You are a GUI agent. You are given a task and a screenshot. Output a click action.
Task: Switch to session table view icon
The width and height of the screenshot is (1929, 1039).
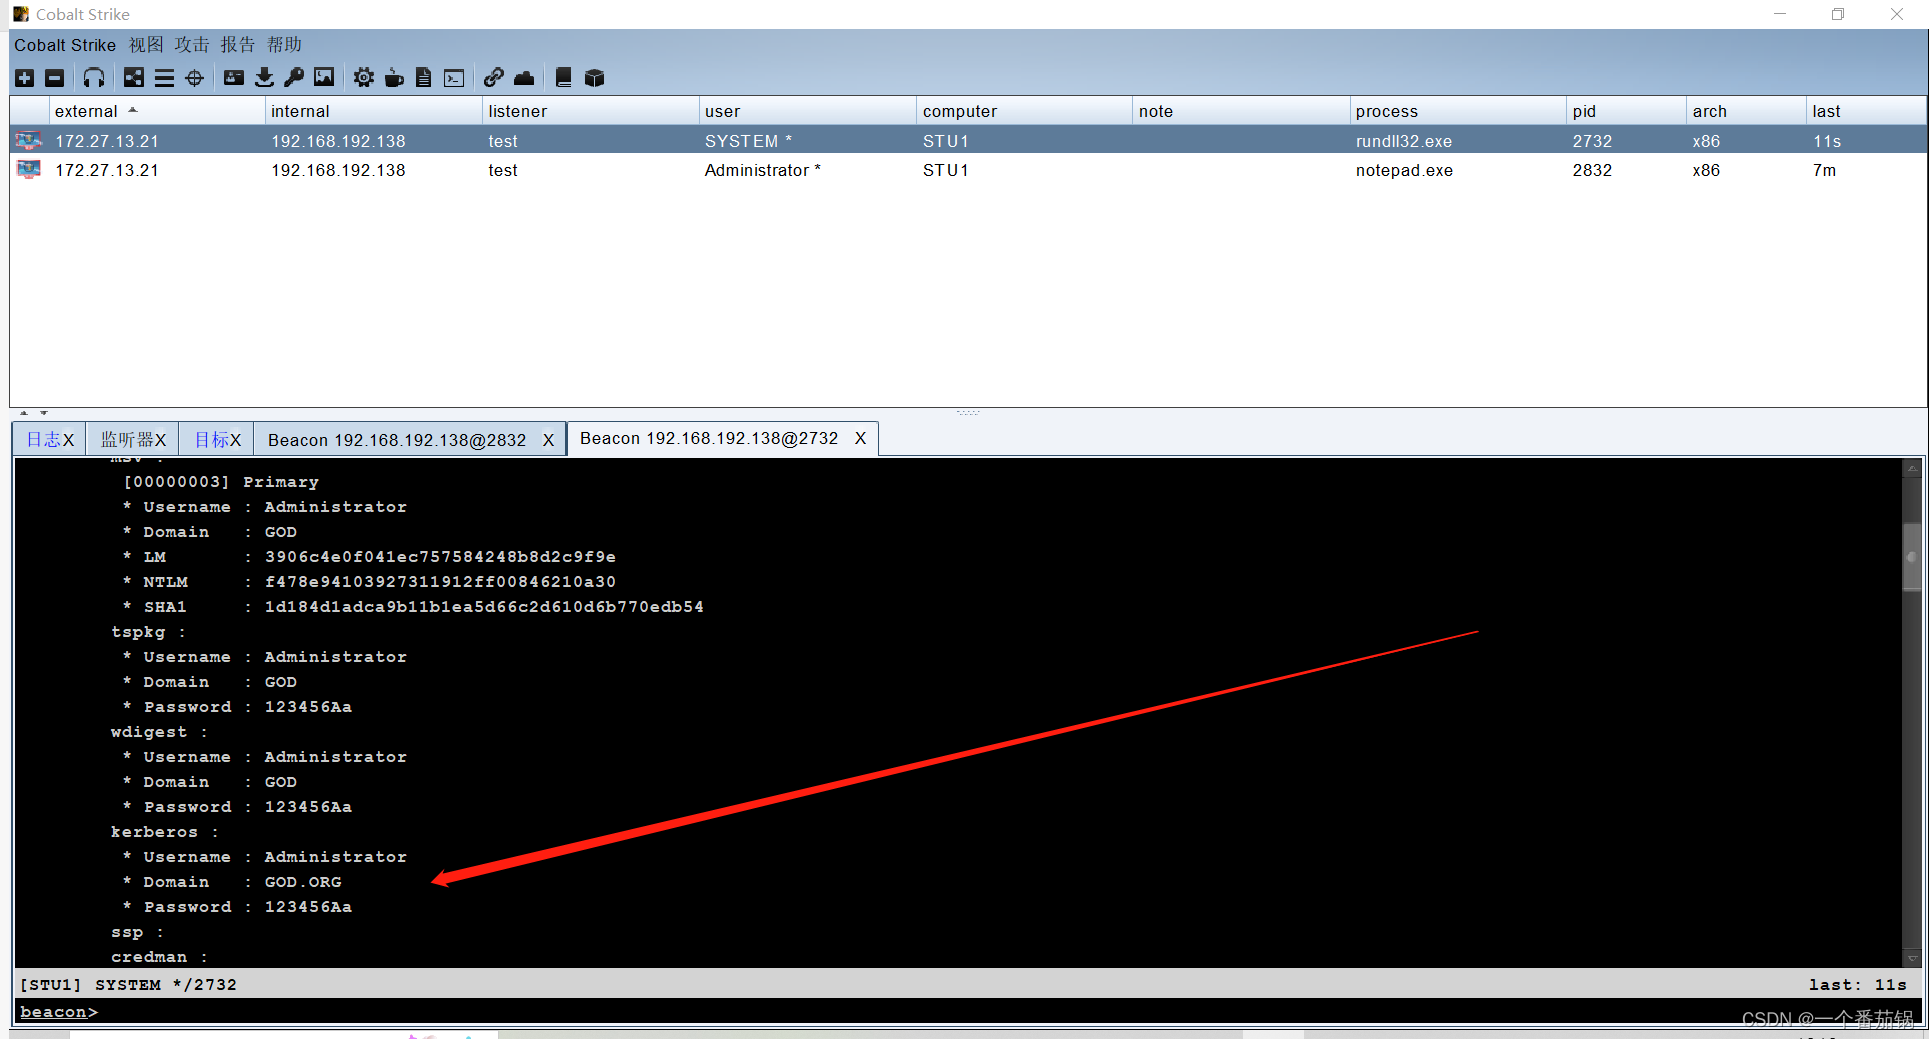click(164, 78)
